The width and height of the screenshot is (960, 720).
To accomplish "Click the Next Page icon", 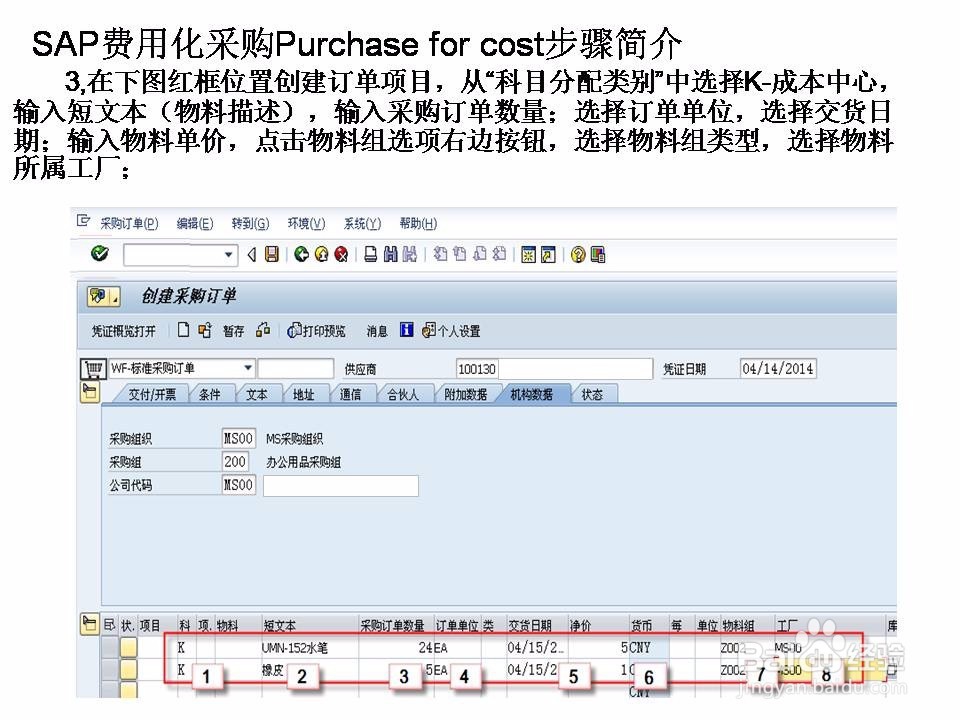I will (x=480, y=254).
